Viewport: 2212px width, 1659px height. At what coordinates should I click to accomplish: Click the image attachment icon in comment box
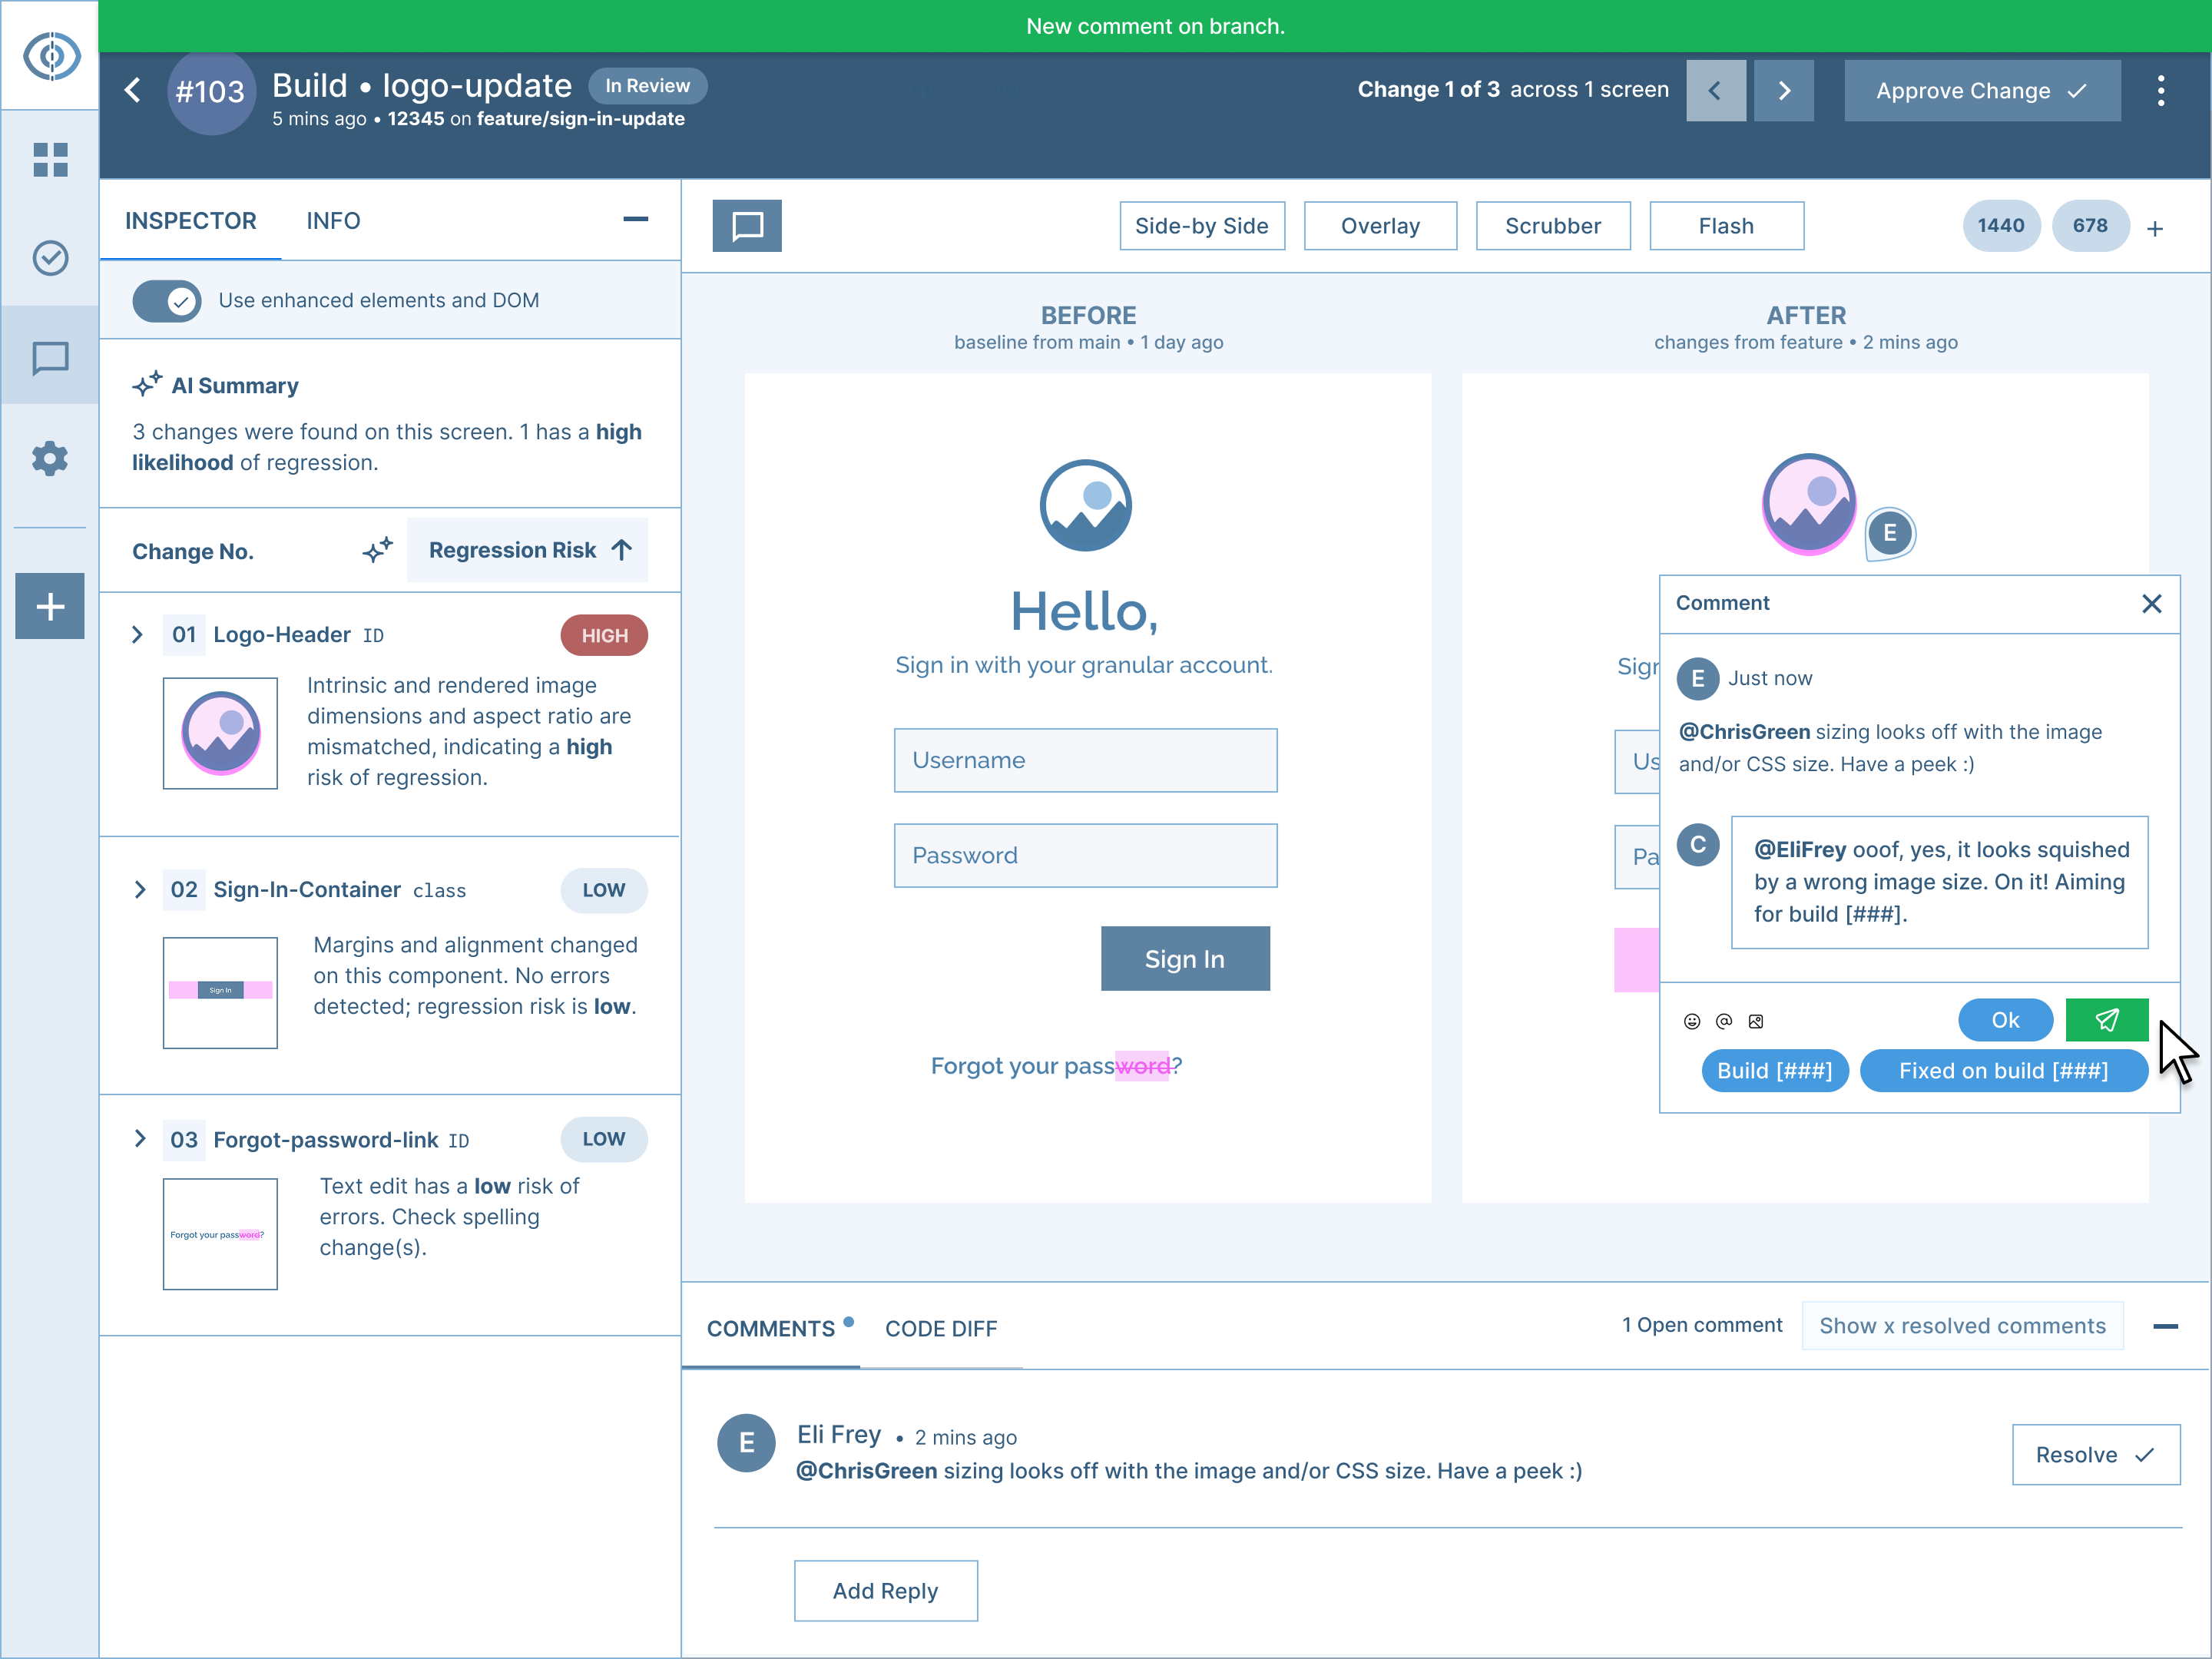[x=1756, y=1021]
